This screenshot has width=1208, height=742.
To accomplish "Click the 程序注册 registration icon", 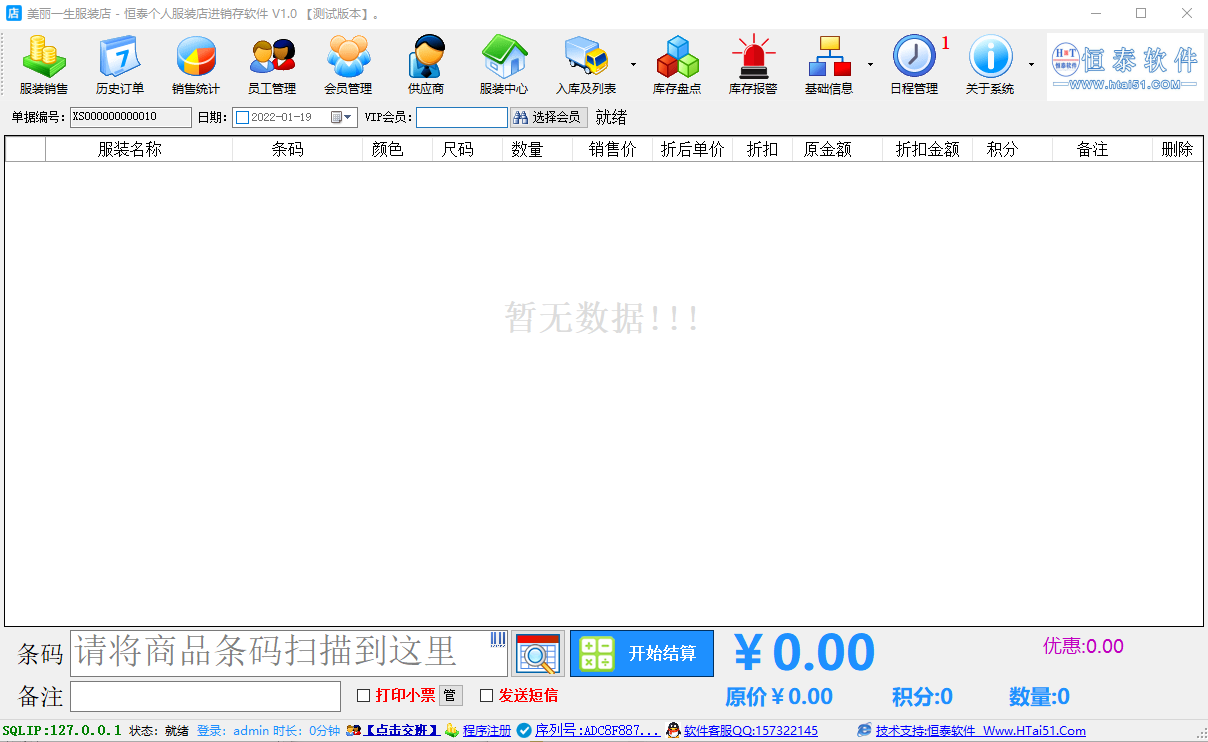I will tap(452, 731).
